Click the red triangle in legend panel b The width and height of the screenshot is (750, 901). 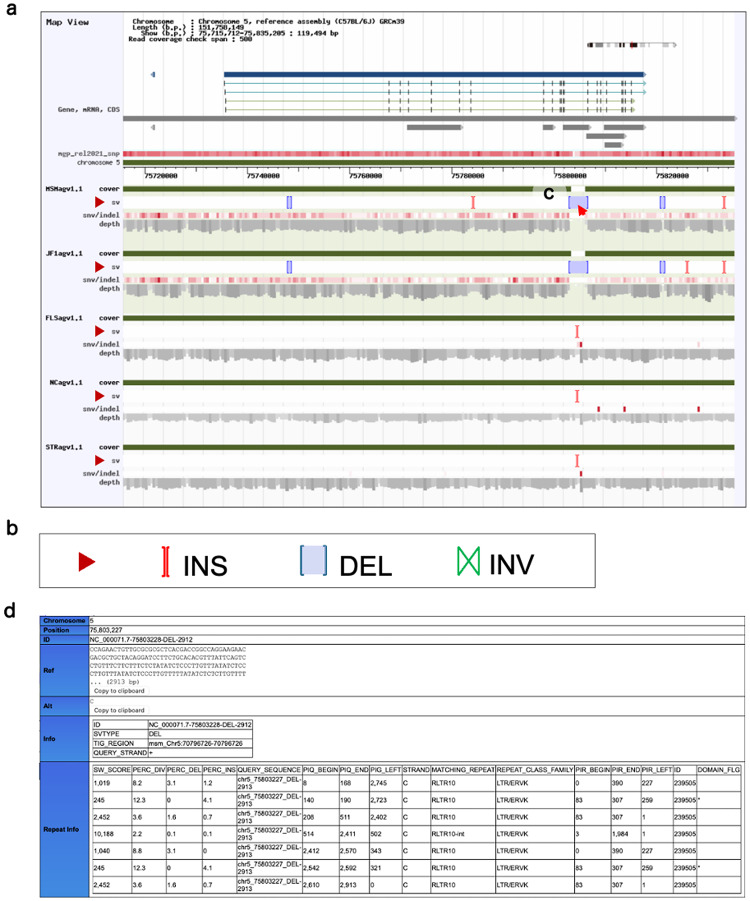[x=87, y=562]
